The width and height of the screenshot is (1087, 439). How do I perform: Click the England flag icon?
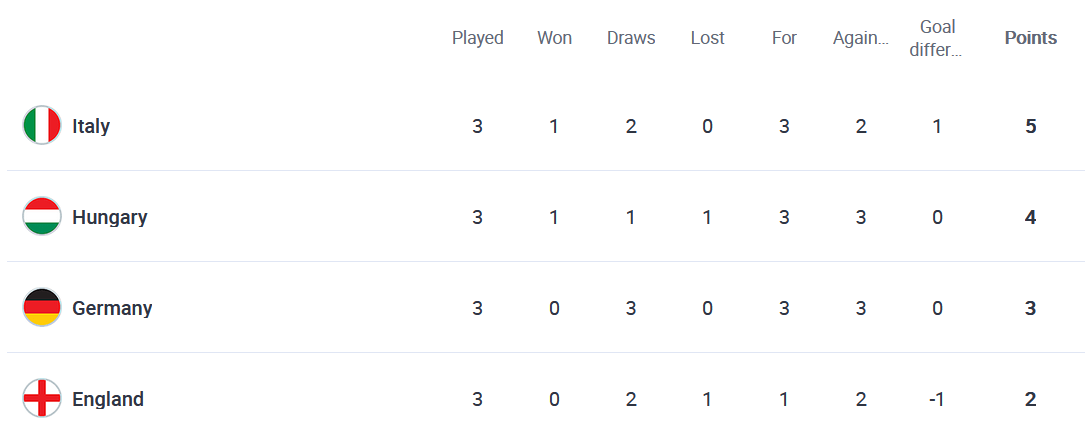click(x=42, y=398)
